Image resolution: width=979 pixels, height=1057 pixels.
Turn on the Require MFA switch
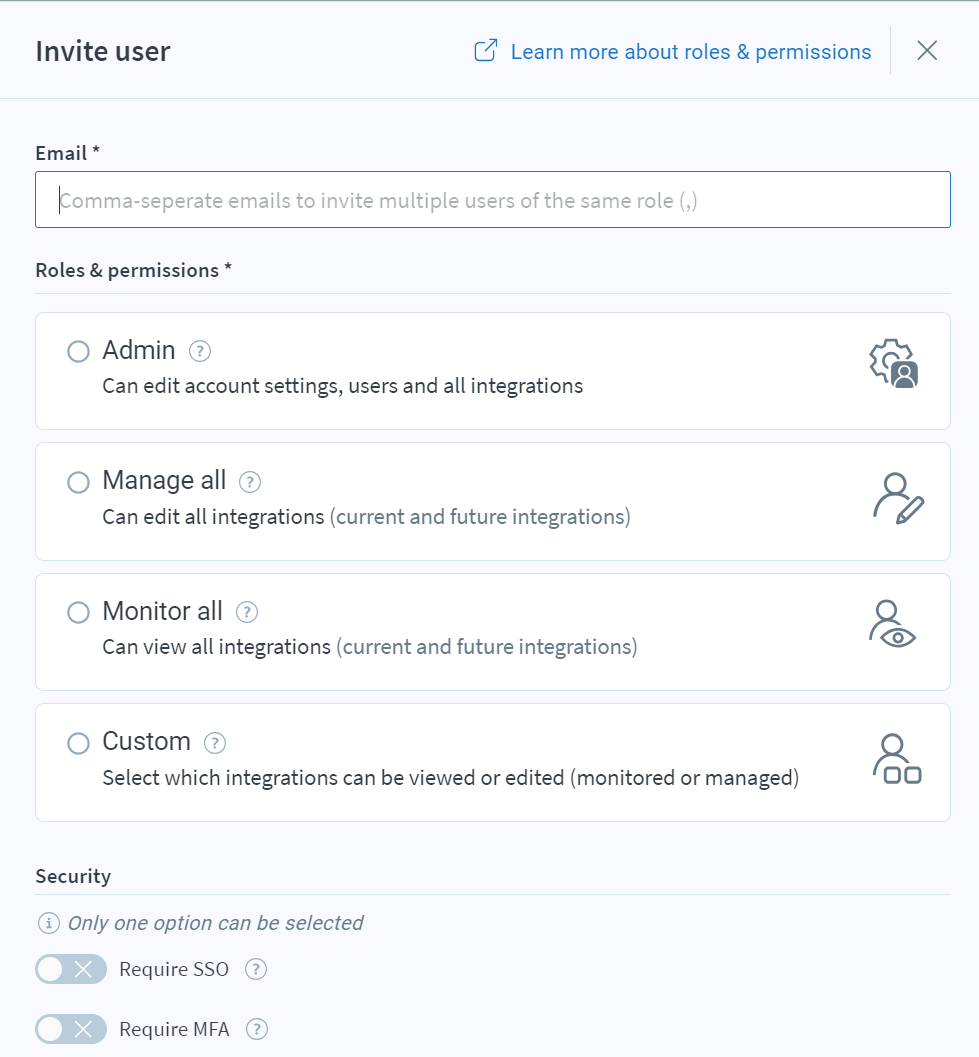pos(71,1029)
